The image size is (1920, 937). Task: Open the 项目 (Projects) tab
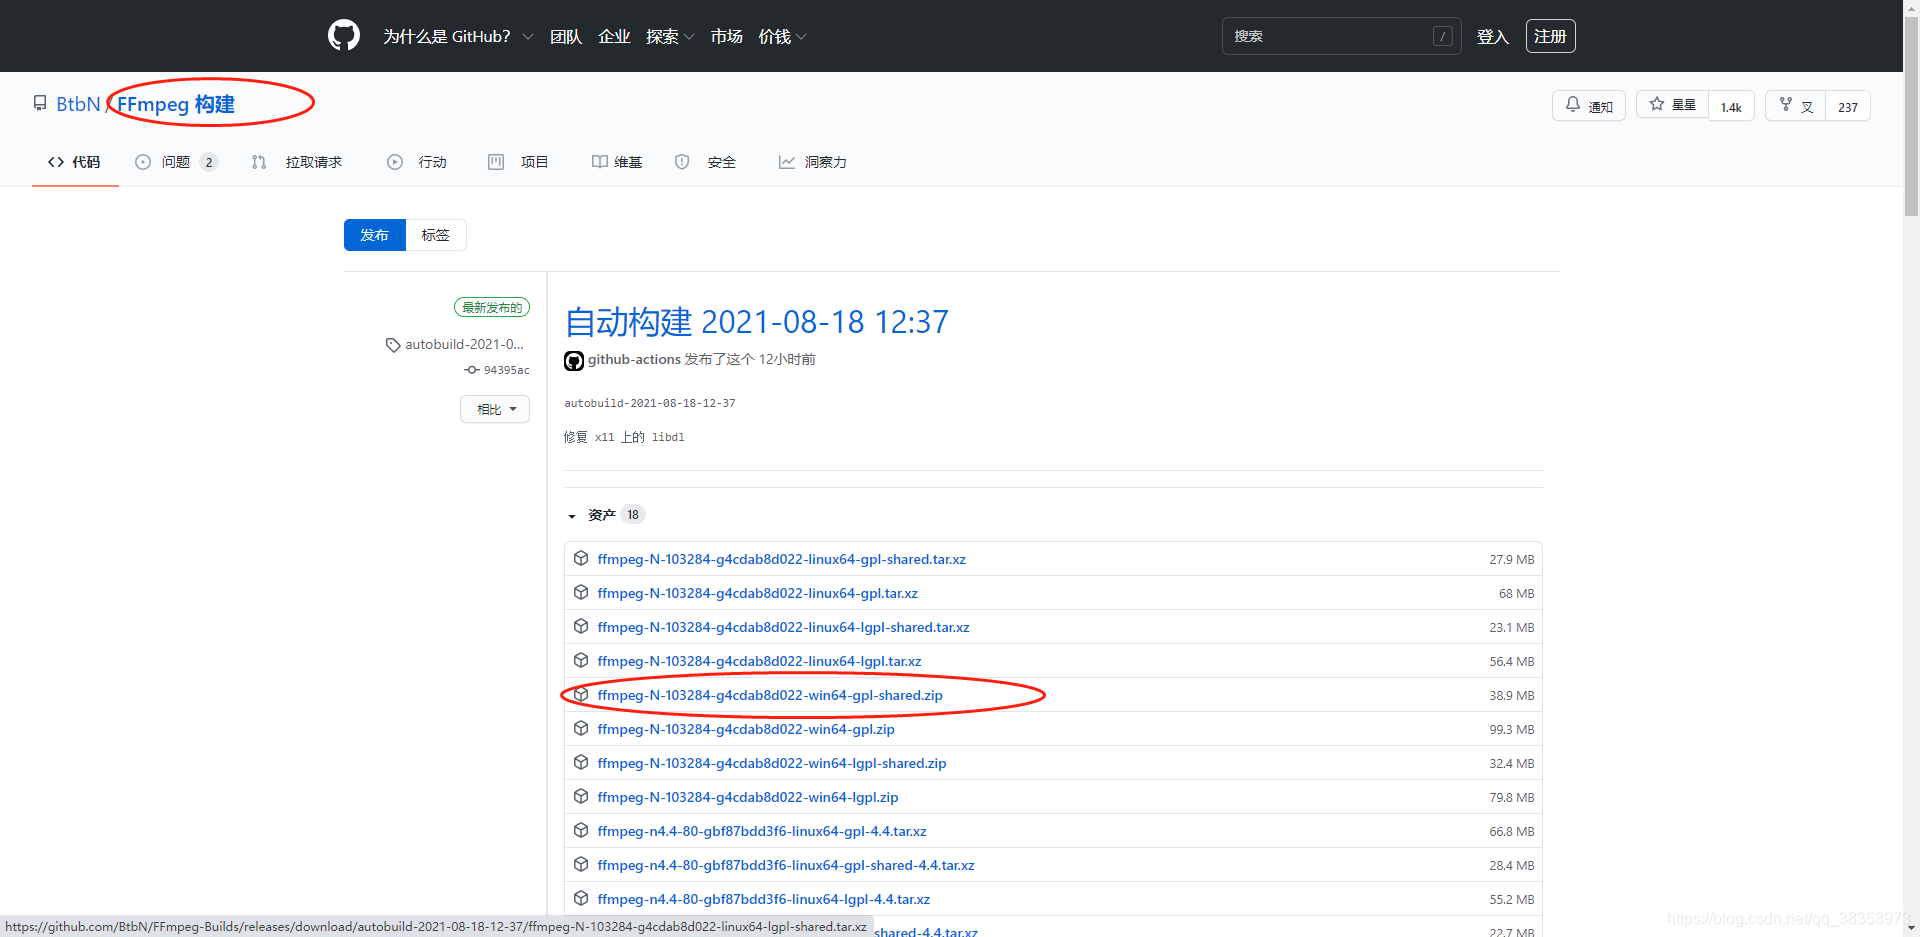point(518,162)
